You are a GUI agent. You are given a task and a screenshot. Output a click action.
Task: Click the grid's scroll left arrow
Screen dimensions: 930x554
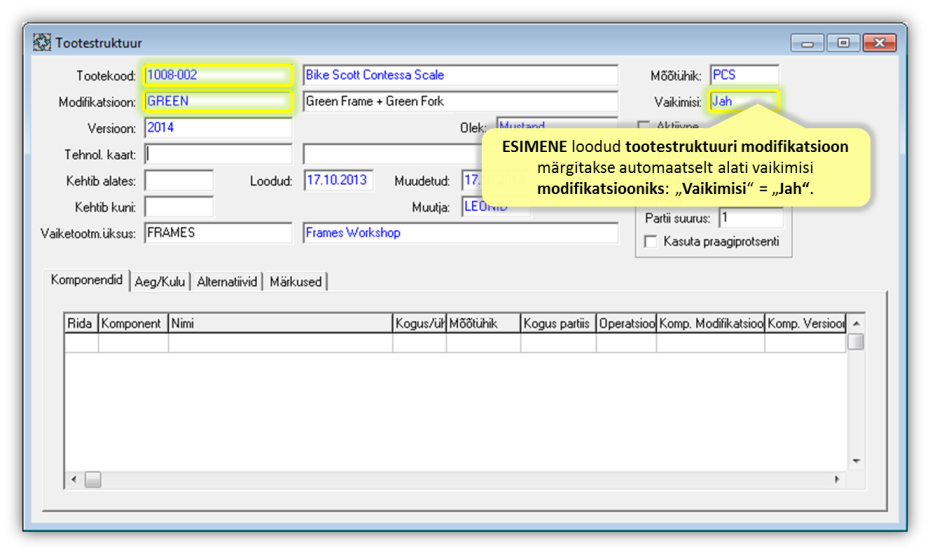tap(74, 480)
